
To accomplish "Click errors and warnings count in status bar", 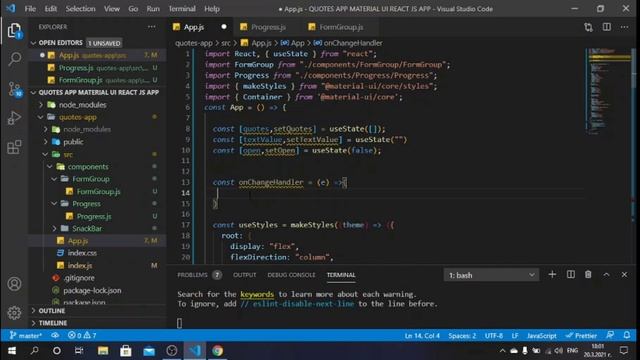I will point(82,336).
